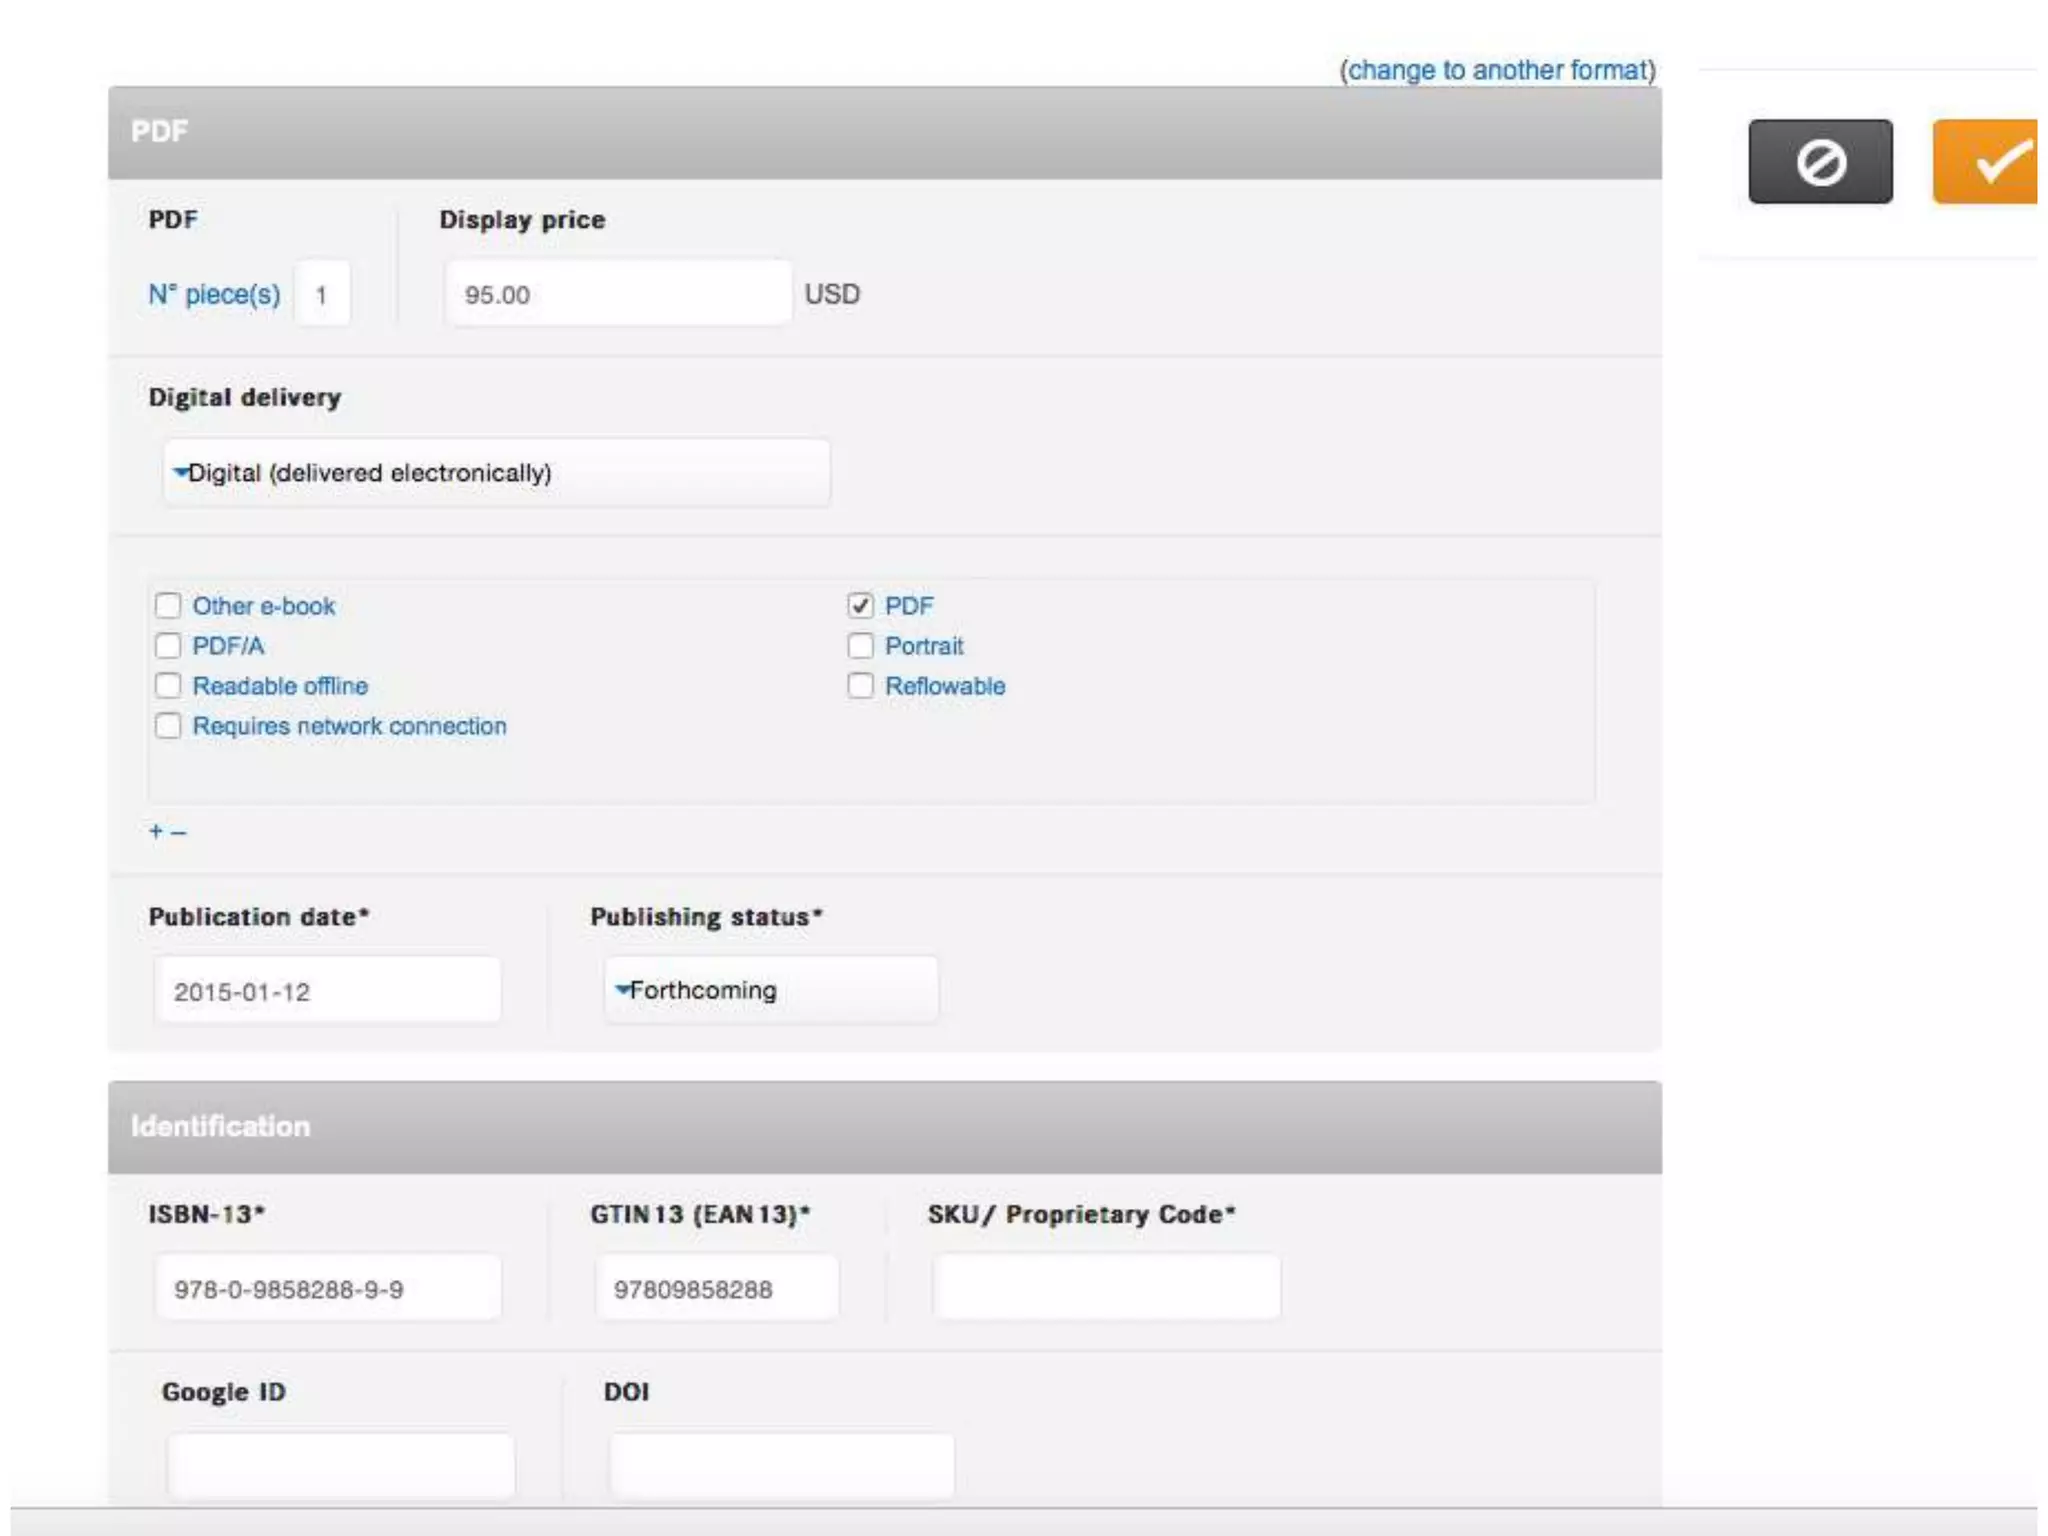
Task: Click the plus sign below checkbox list
Action: click(155, 831)
